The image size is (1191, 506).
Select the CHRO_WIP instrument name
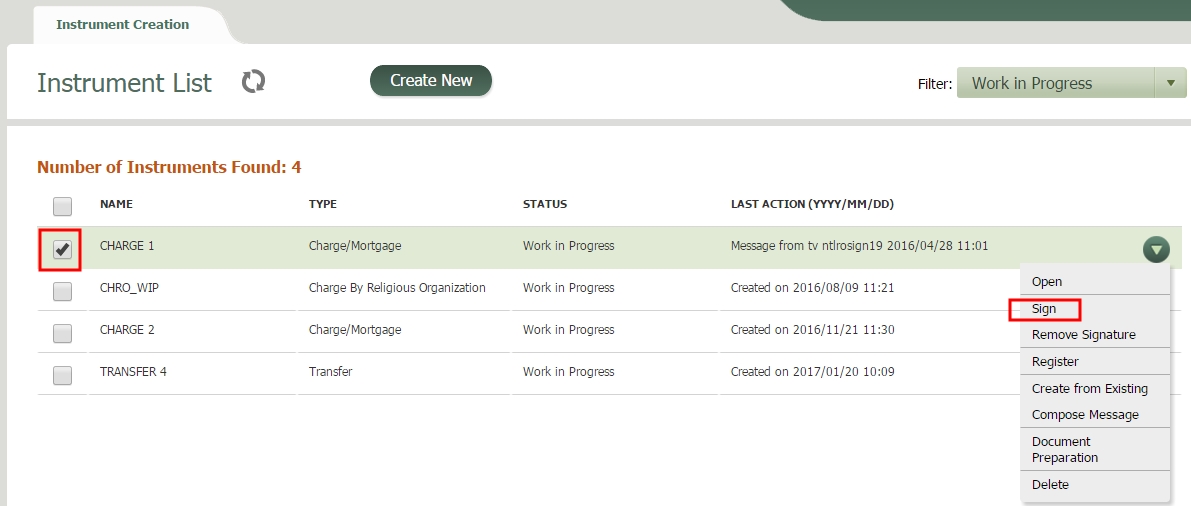(x=129, y=287)
